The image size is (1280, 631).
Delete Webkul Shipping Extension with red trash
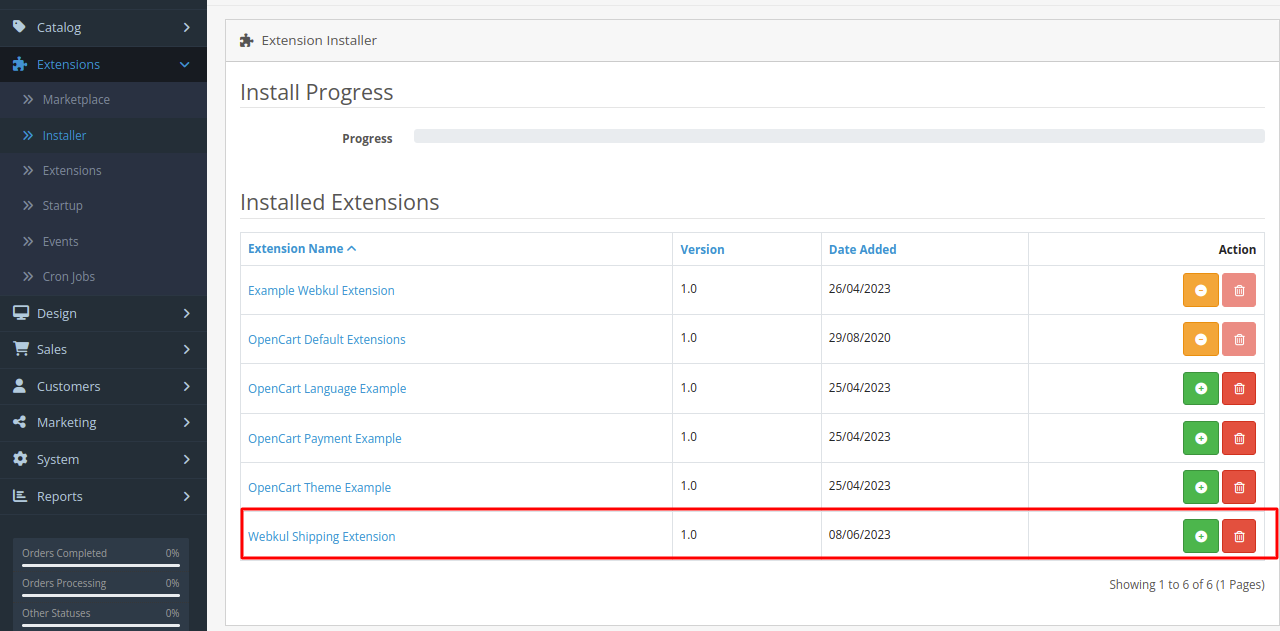[1239, 536]
